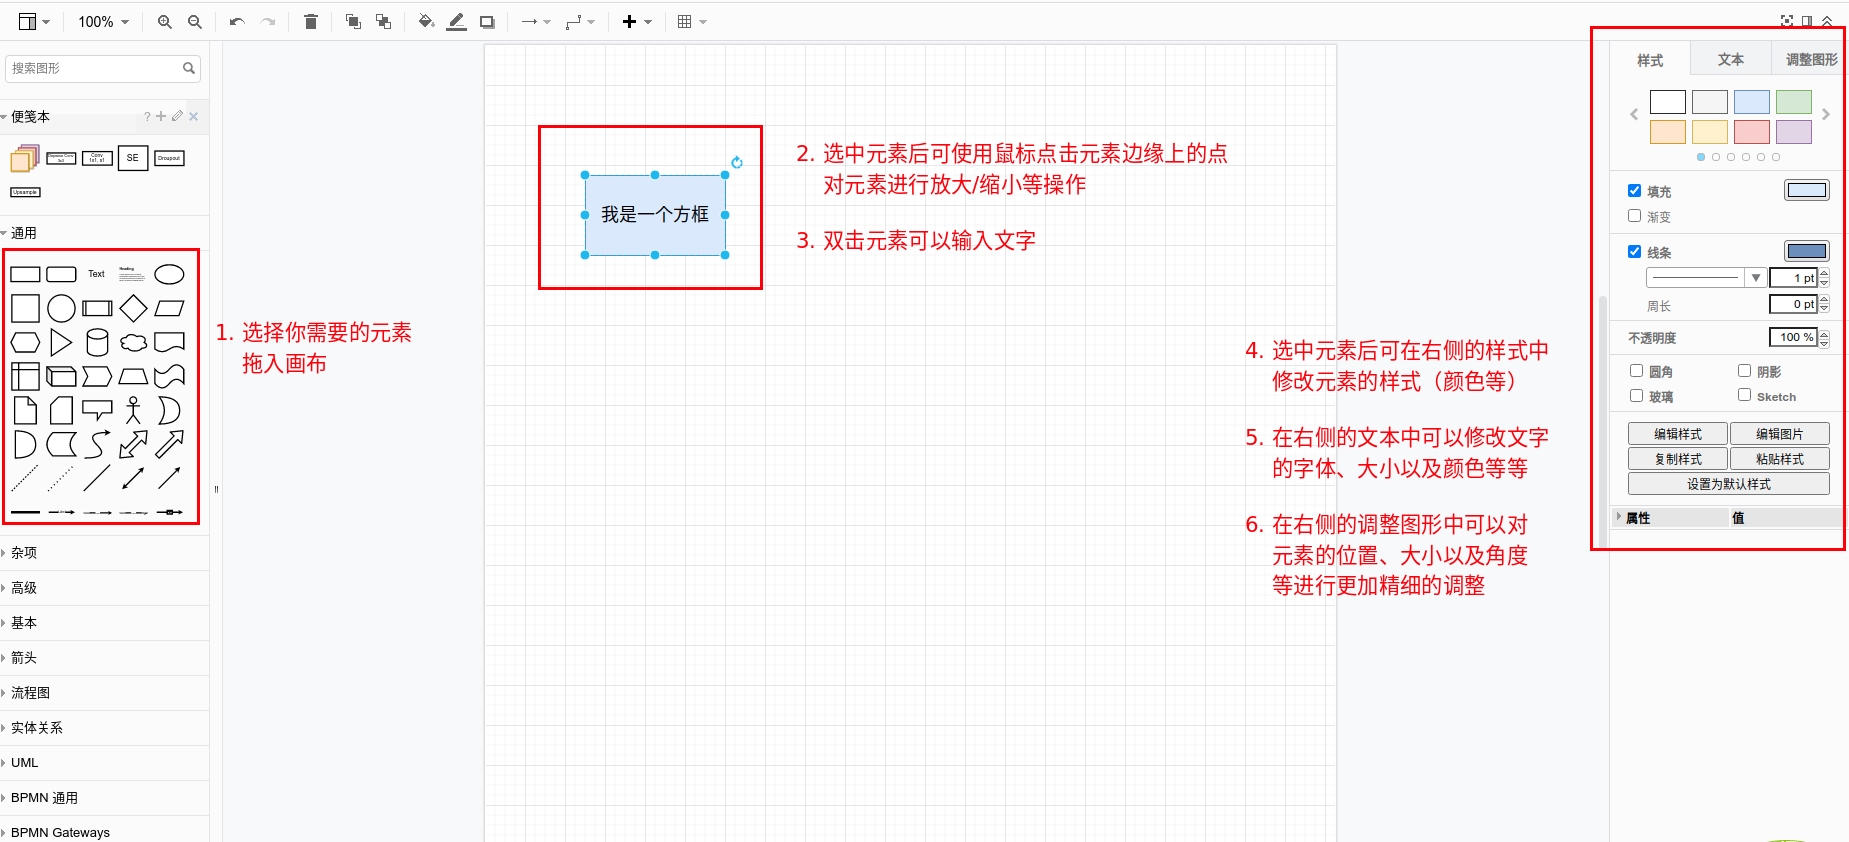Open the connection arrow style dropdown
The height and width of the screenshot is (842, 1849).
pyautogui.click(x=536, y=22)
